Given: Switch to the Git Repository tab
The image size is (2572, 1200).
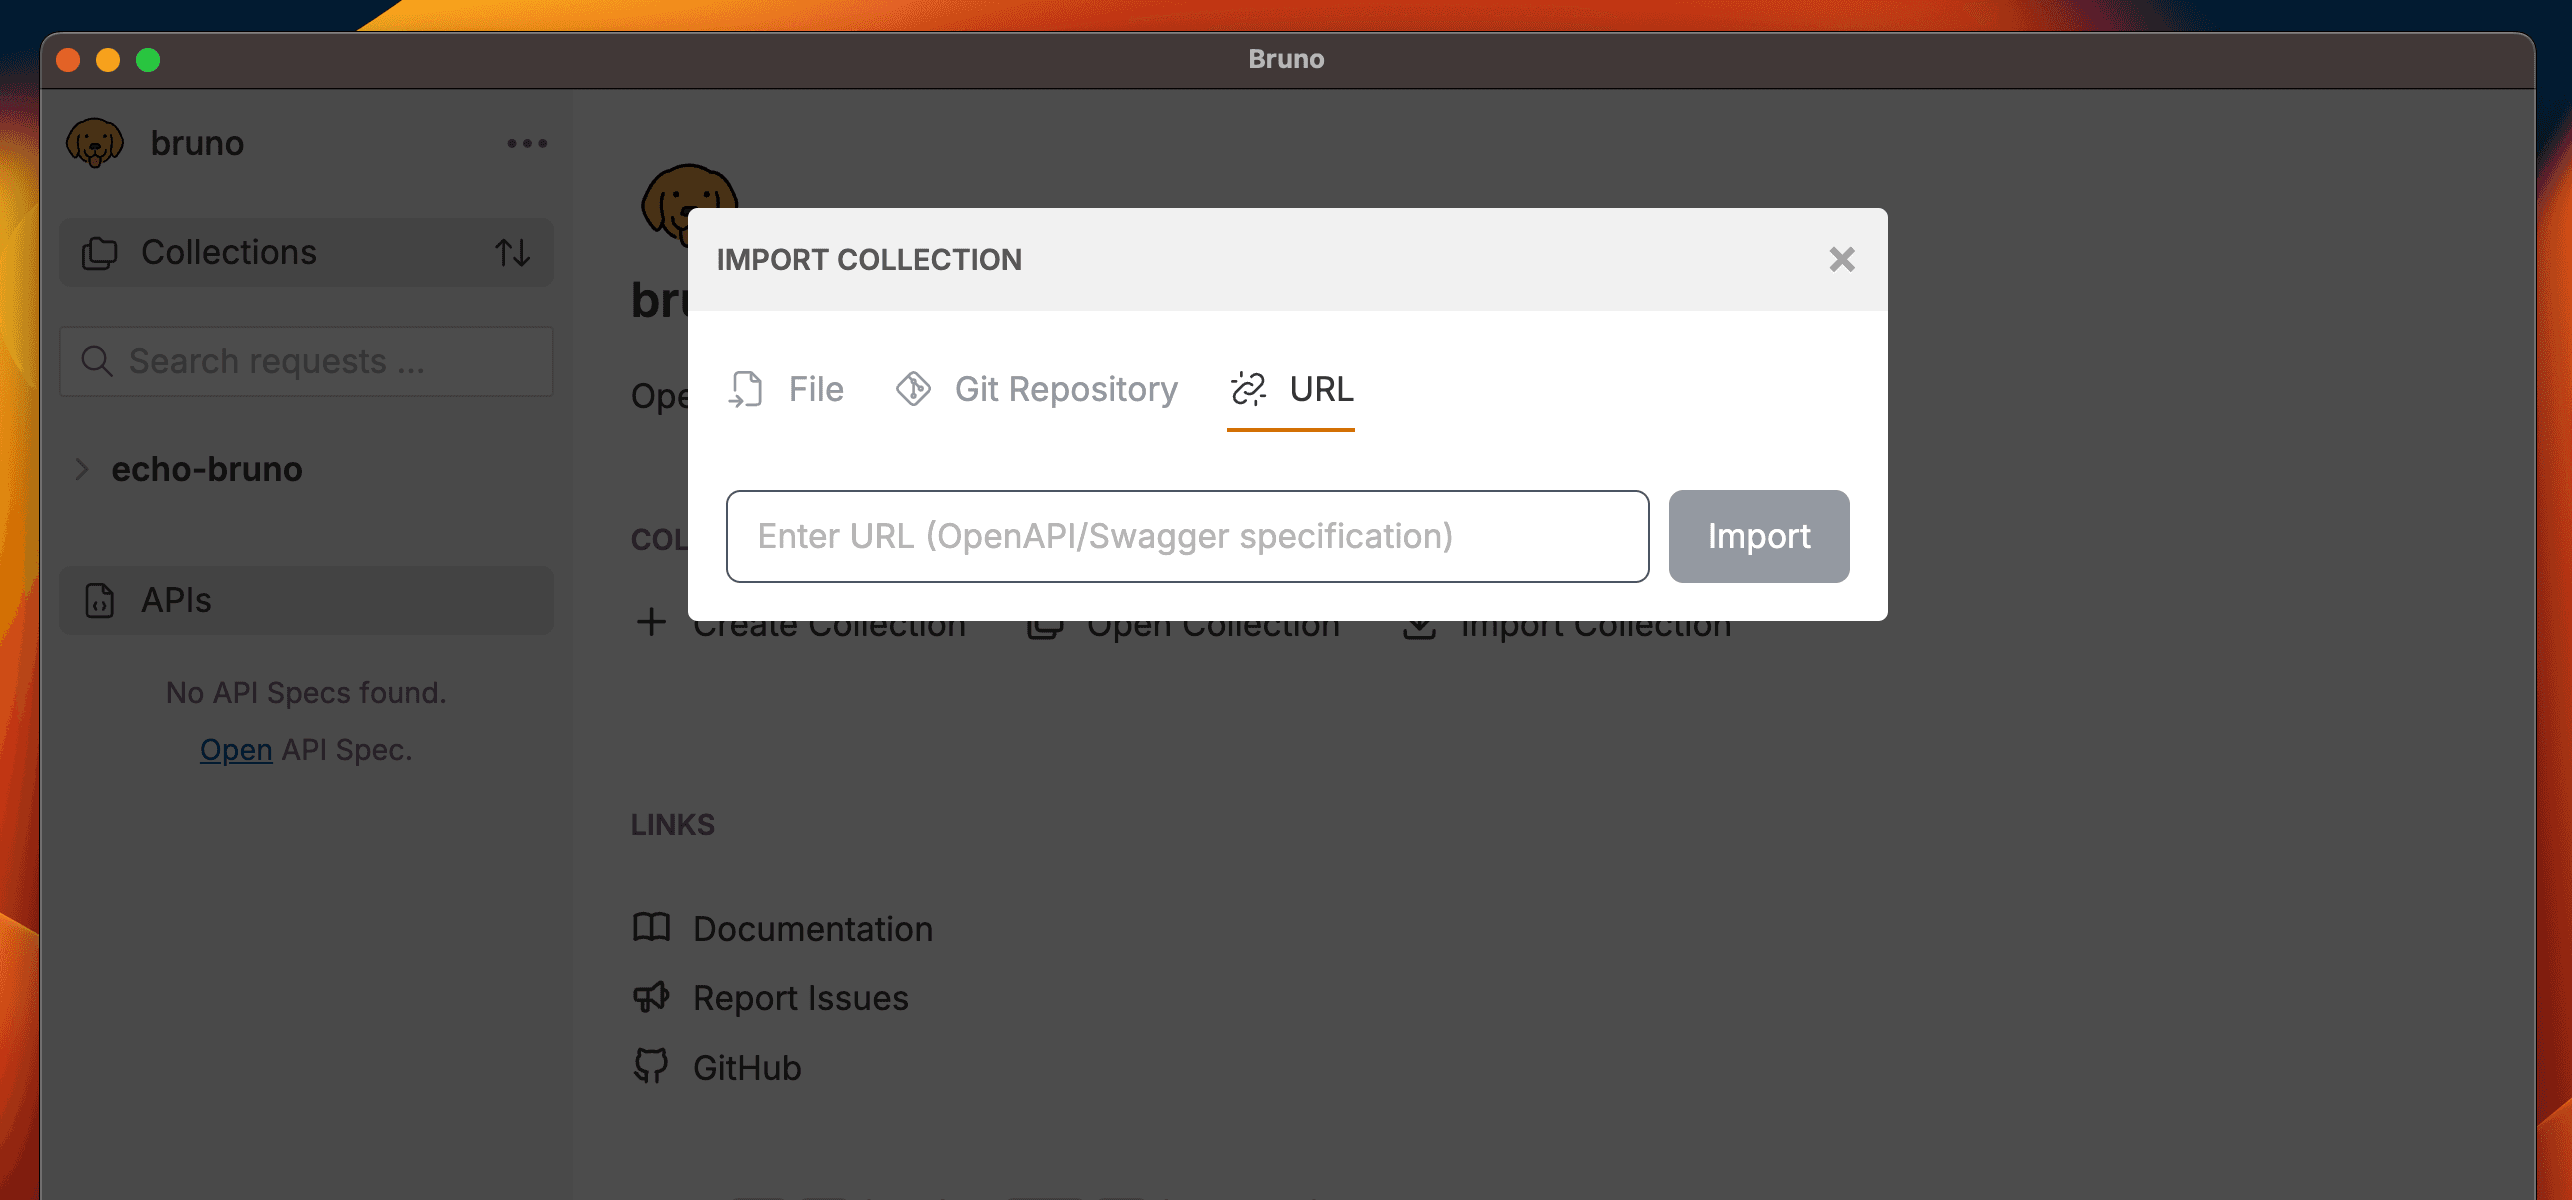Looking at the screenshot, I should pyautogui.click(x=1037, y=390).
